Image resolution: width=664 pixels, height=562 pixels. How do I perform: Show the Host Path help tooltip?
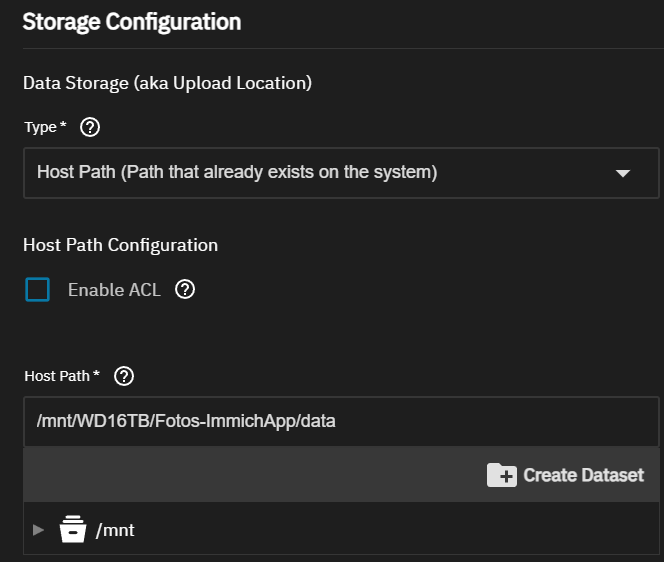pos(124,376)
